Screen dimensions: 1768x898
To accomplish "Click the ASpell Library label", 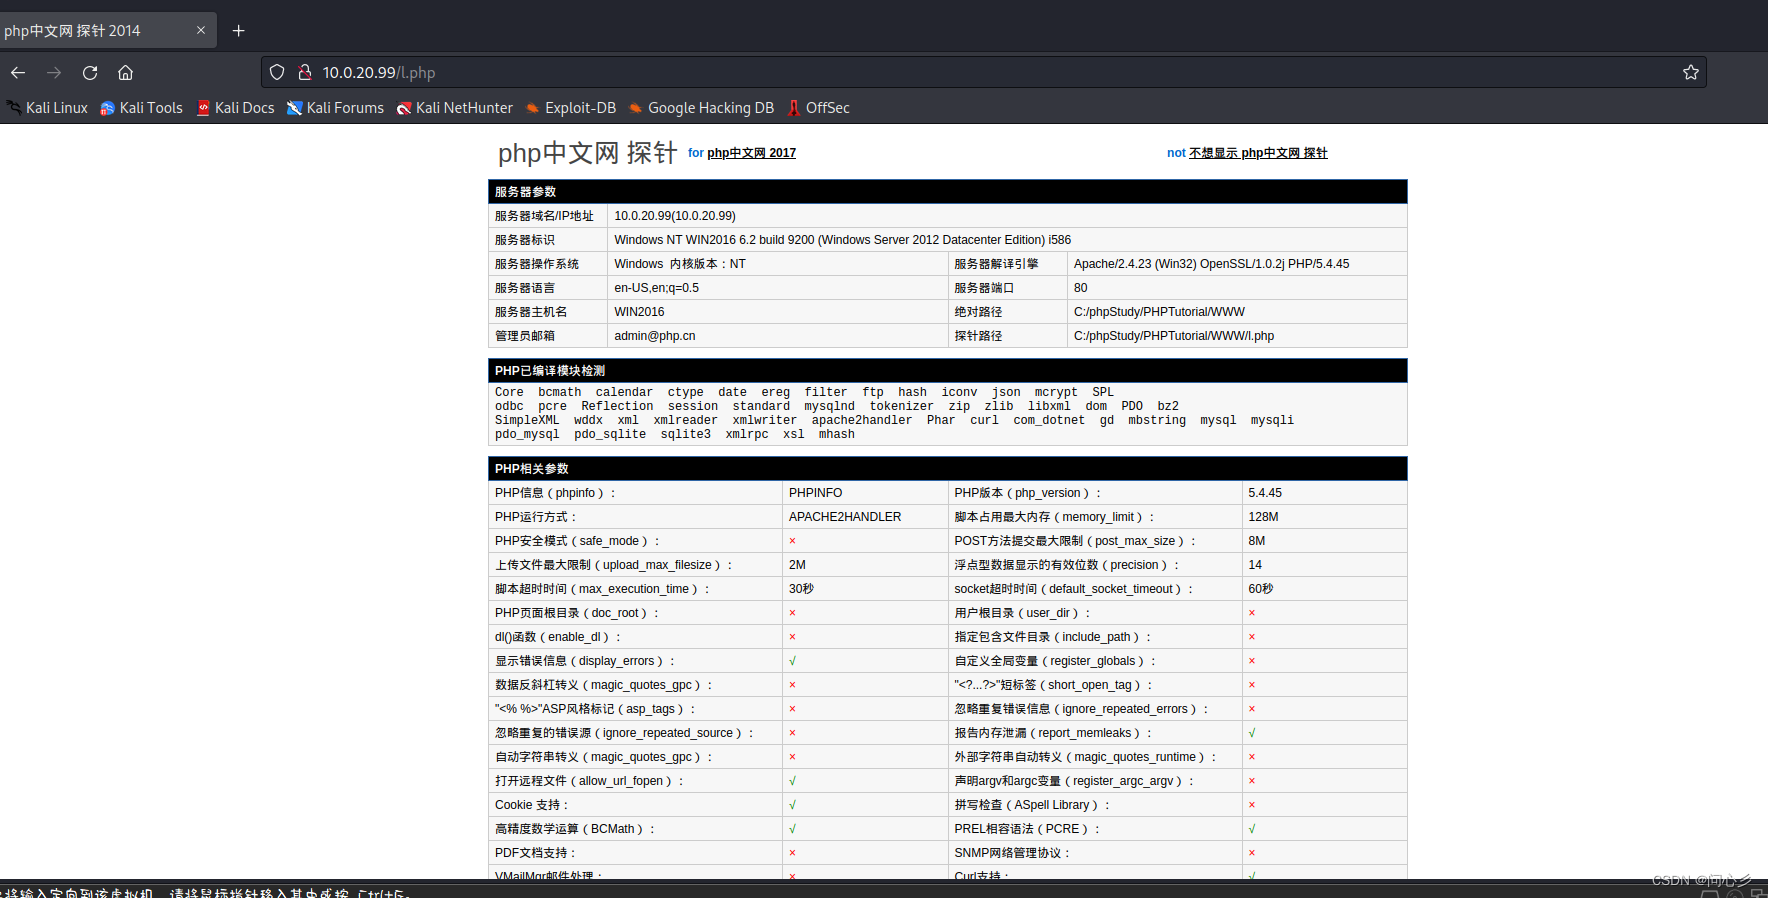I will point(1032,805).
